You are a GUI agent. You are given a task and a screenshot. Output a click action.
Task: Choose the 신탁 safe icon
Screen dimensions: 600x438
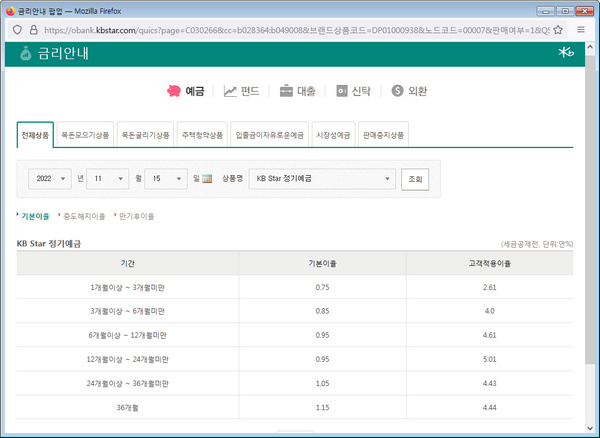coord(342,91)
